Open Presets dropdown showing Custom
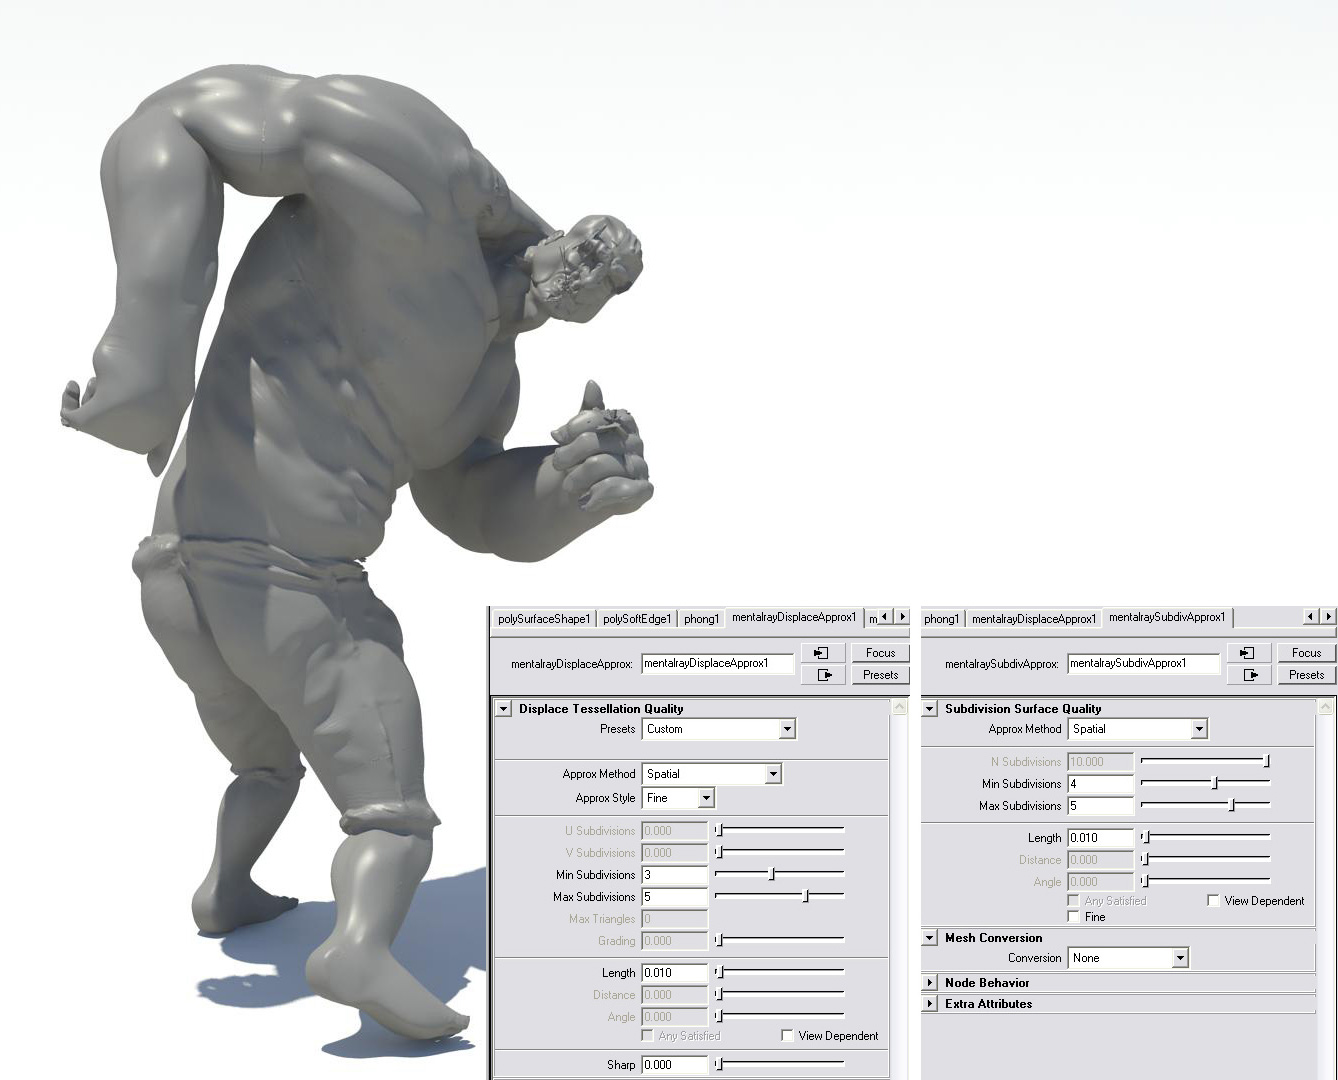This screenshot has width=1338, height=1080. click(x=718, y=729)
